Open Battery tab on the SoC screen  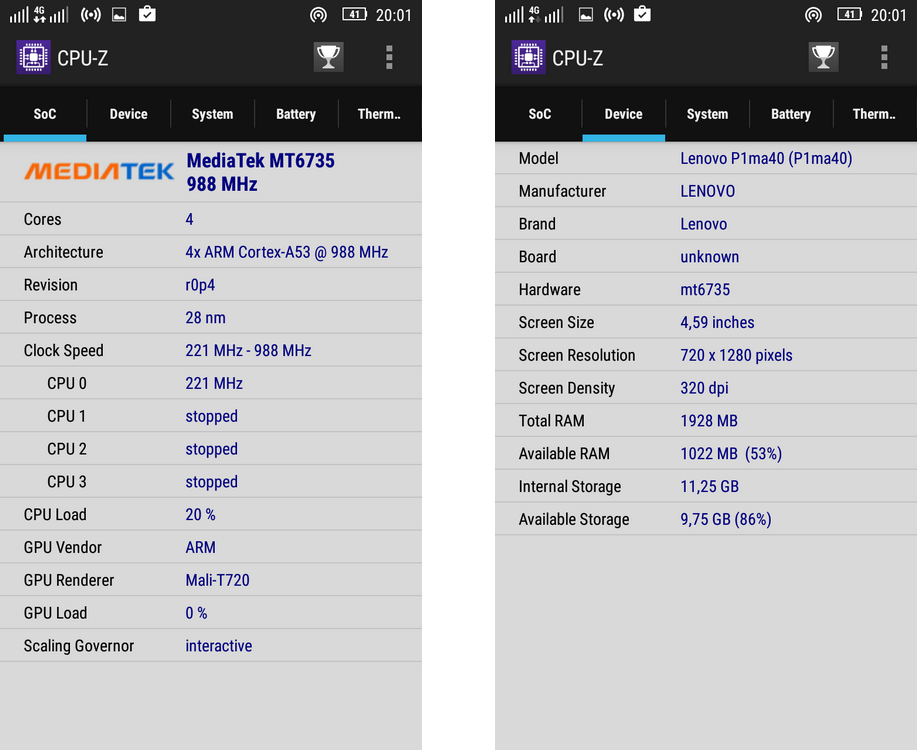coord(296,114)
